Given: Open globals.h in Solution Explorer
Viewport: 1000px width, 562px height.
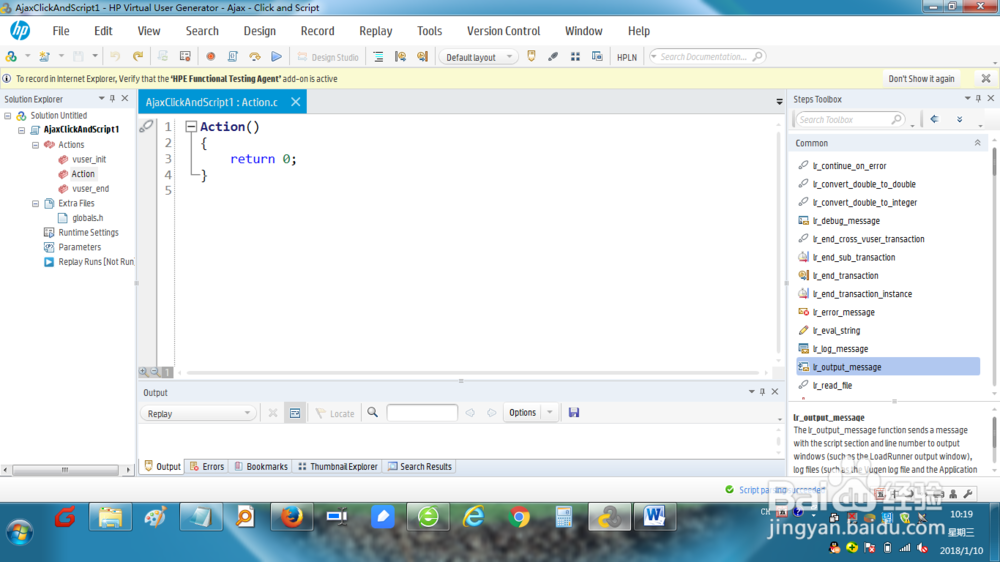Looking at the screenshot, I should pyautogui.click(x=87, y=218).
